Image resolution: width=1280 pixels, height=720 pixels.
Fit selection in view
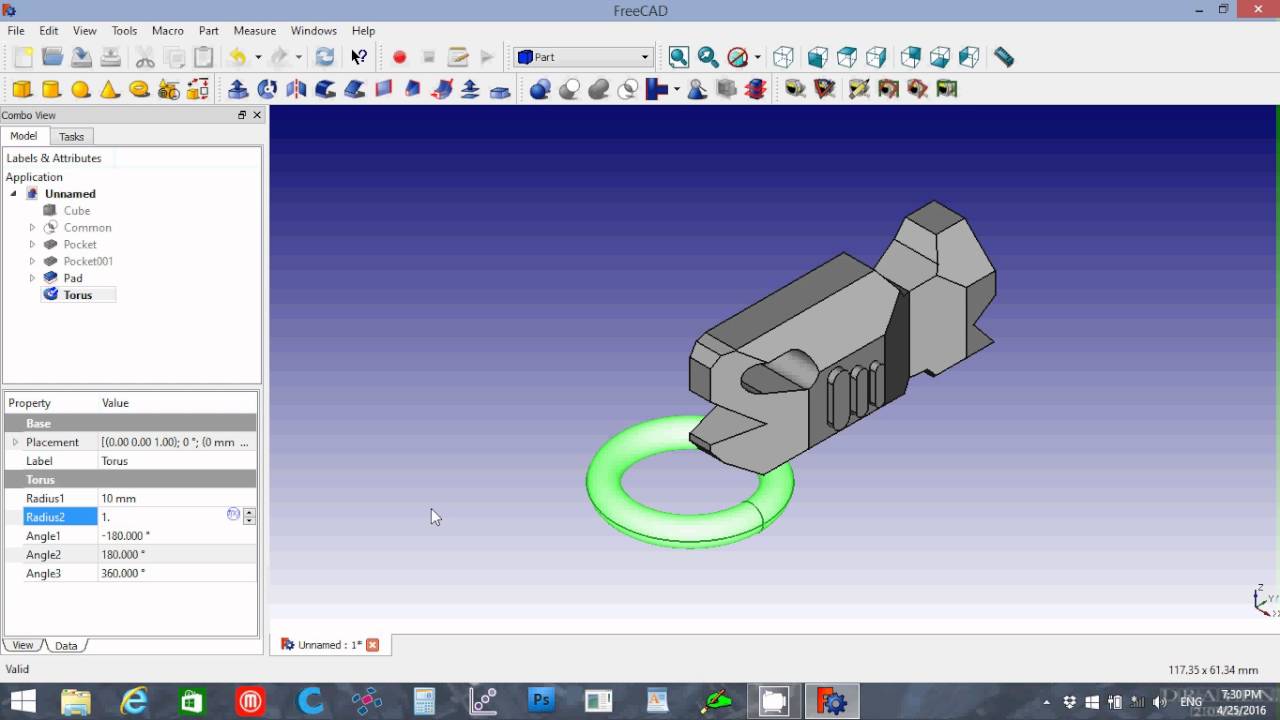pos(708,57)
